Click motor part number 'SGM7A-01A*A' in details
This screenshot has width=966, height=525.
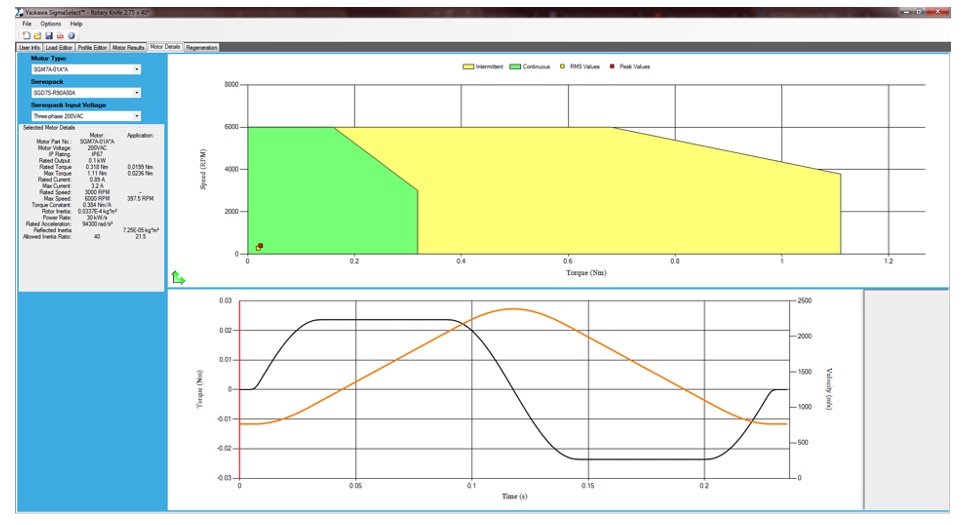tap(97, 142)
